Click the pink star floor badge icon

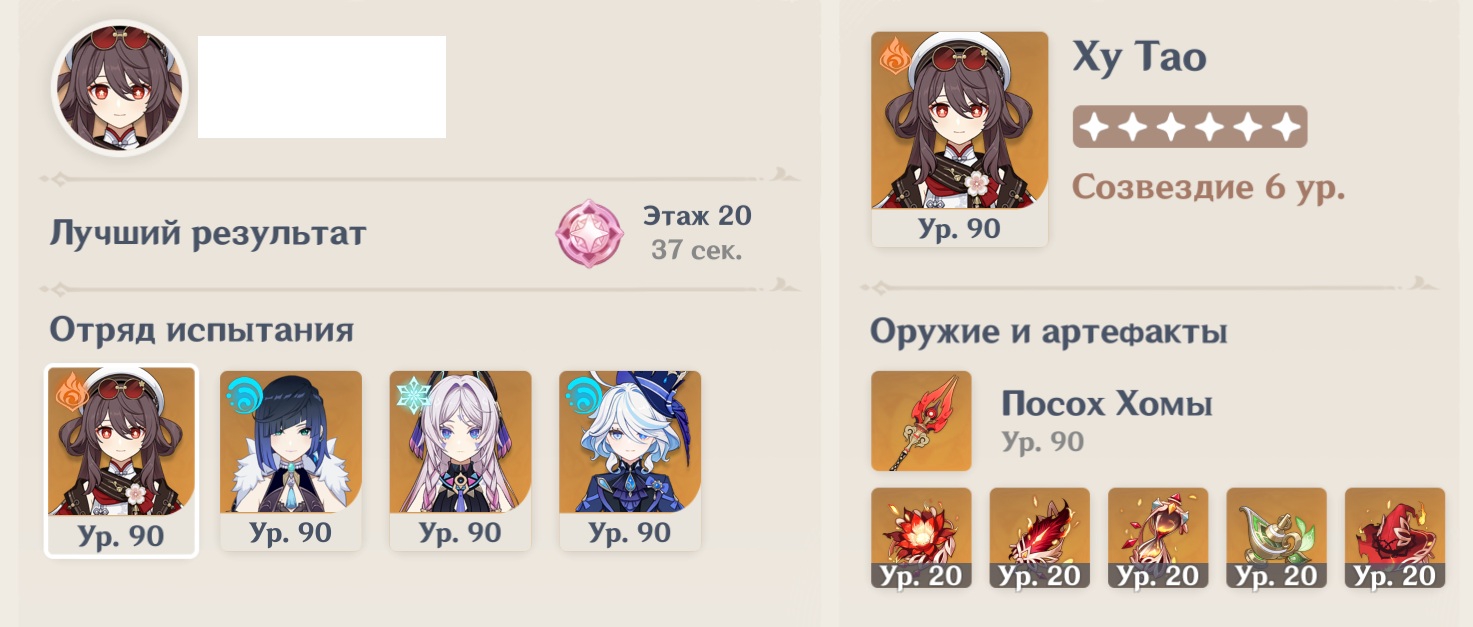click(x=583, y=233)
